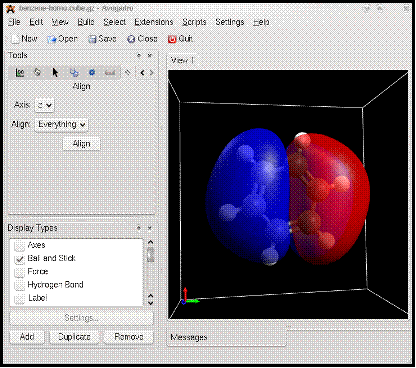This screenshot has width=416, height=368.
Task: Click the Open file toolbar icon
Action: tap(51, 39)
